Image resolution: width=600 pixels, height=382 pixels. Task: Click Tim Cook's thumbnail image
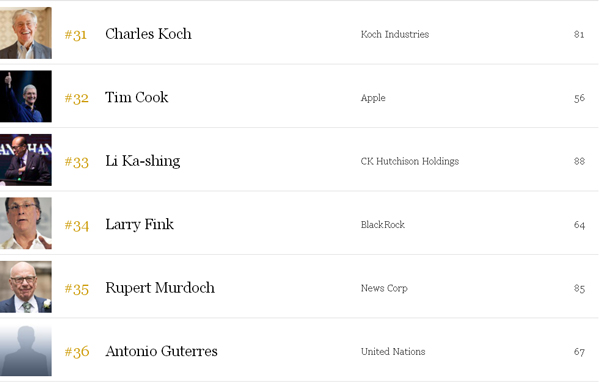click(x=26, y=96)
